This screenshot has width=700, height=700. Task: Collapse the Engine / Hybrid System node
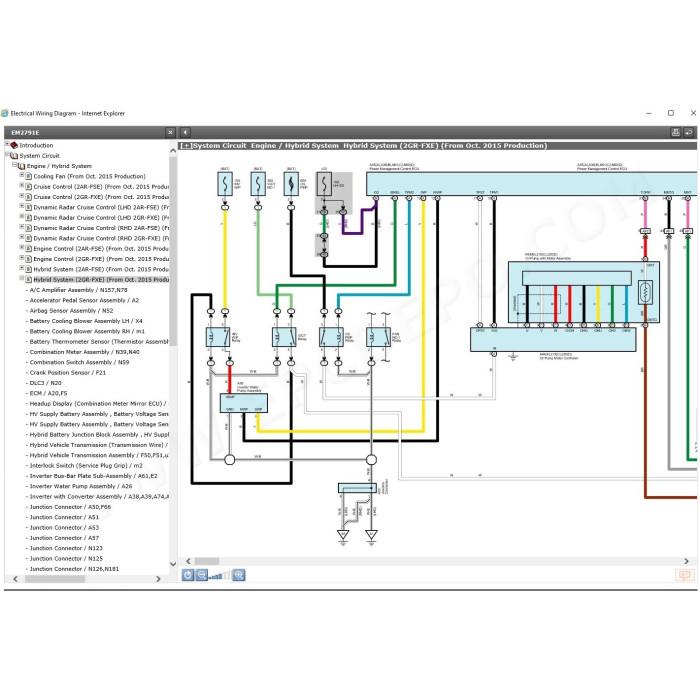click(x=14, y=165)
